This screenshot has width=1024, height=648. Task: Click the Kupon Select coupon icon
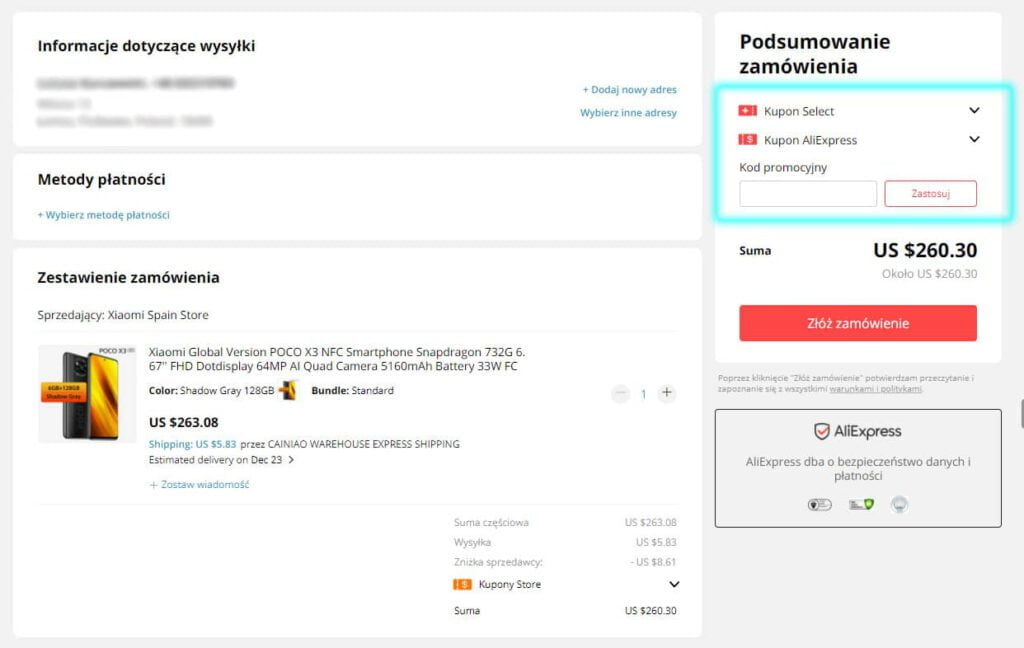click(749, 111)
